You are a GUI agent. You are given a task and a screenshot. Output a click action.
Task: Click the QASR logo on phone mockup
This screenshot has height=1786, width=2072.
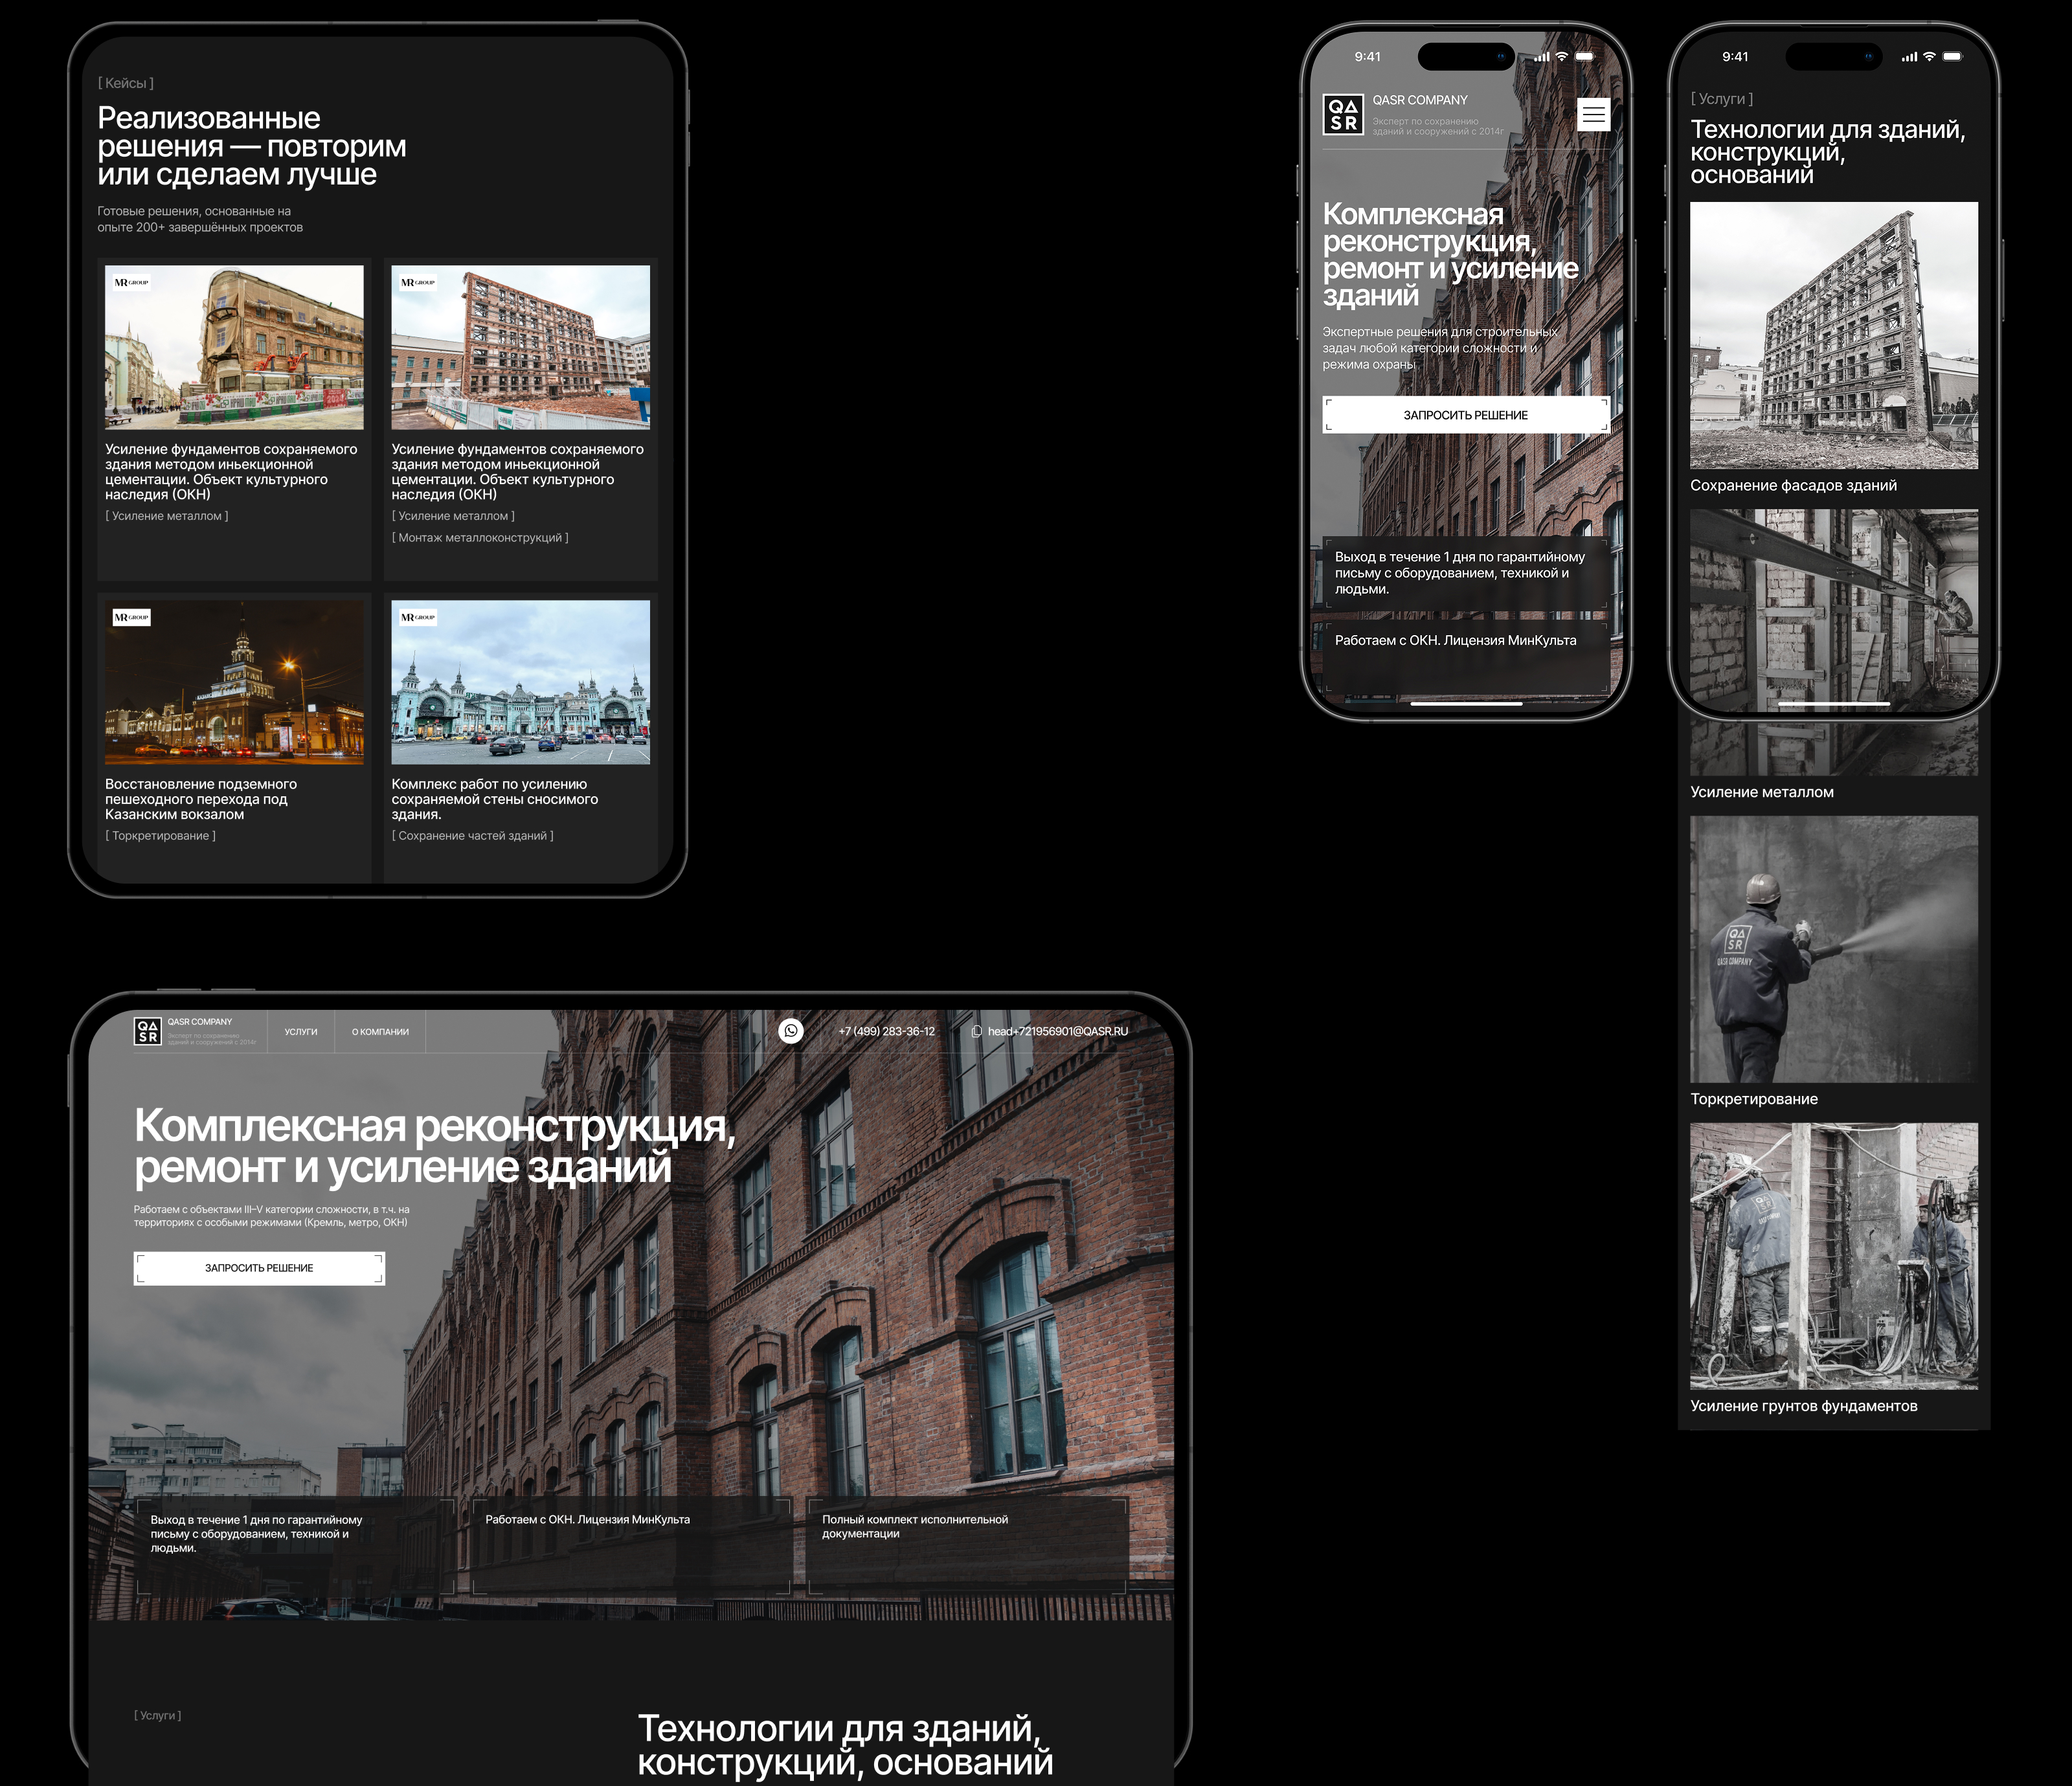[x=1342, y=115]
